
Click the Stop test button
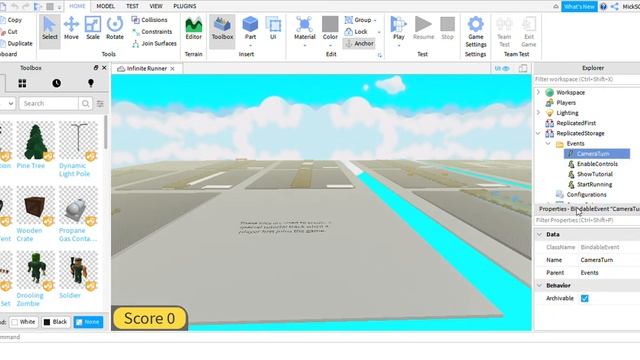point(447,29)
